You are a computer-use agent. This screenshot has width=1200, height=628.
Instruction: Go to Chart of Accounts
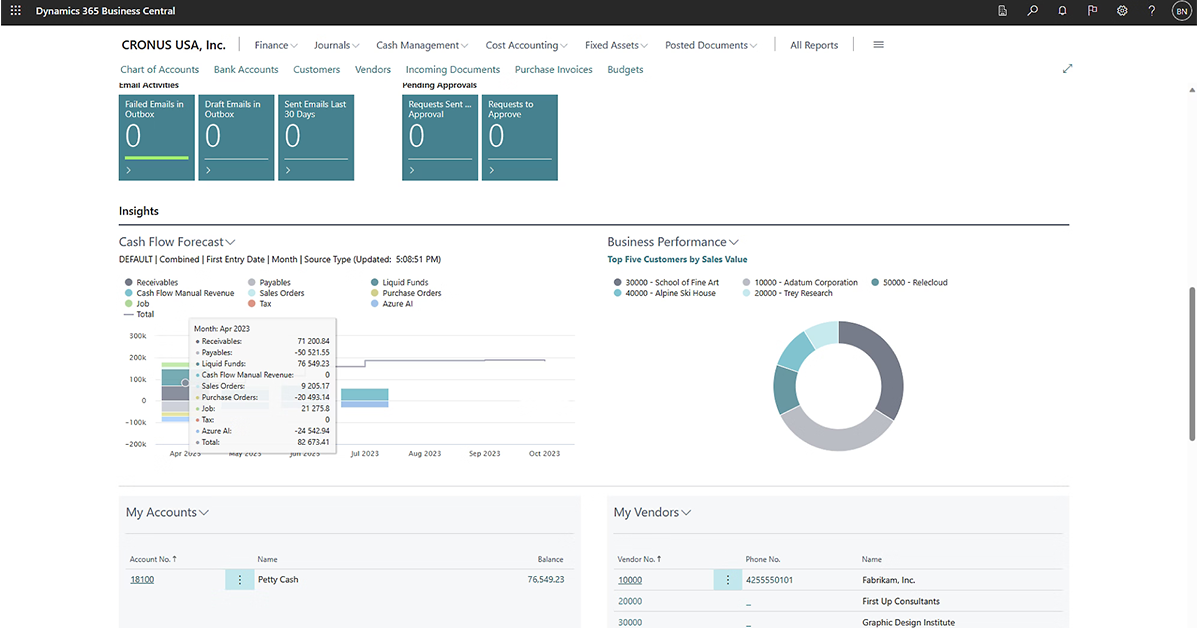pyautogui.click(x=159, y=70)
